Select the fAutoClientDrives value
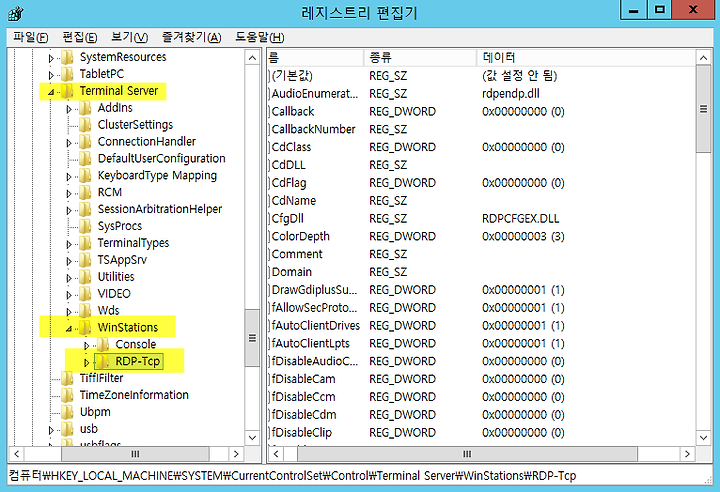This screenshot has width=720, height=492. tap(315, 326)
